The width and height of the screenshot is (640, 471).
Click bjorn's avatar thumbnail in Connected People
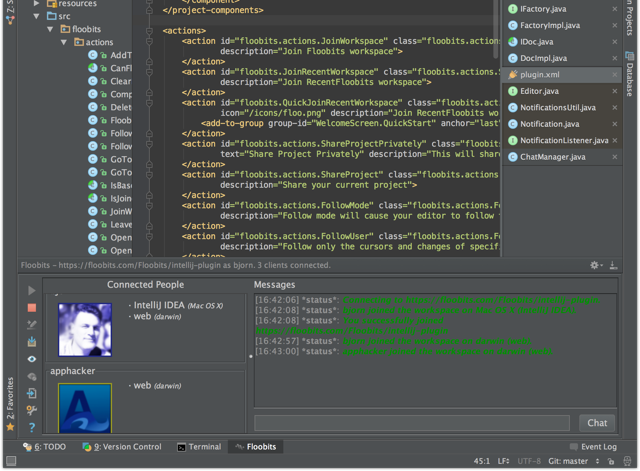click(x=85, y=330)
